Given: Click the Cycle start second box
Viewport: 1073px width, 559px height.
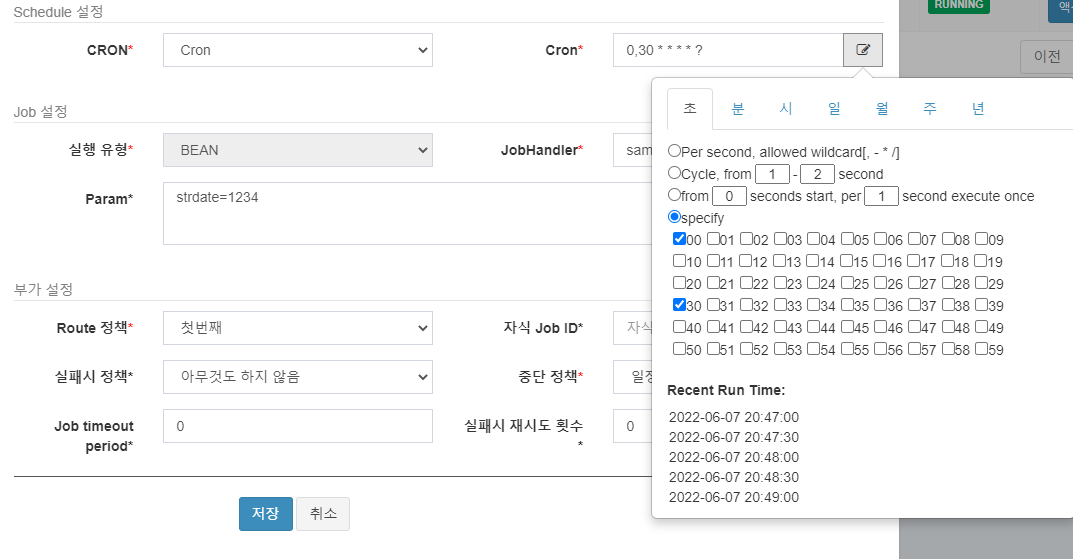Looking at the screenshot, I should (772, 174).
